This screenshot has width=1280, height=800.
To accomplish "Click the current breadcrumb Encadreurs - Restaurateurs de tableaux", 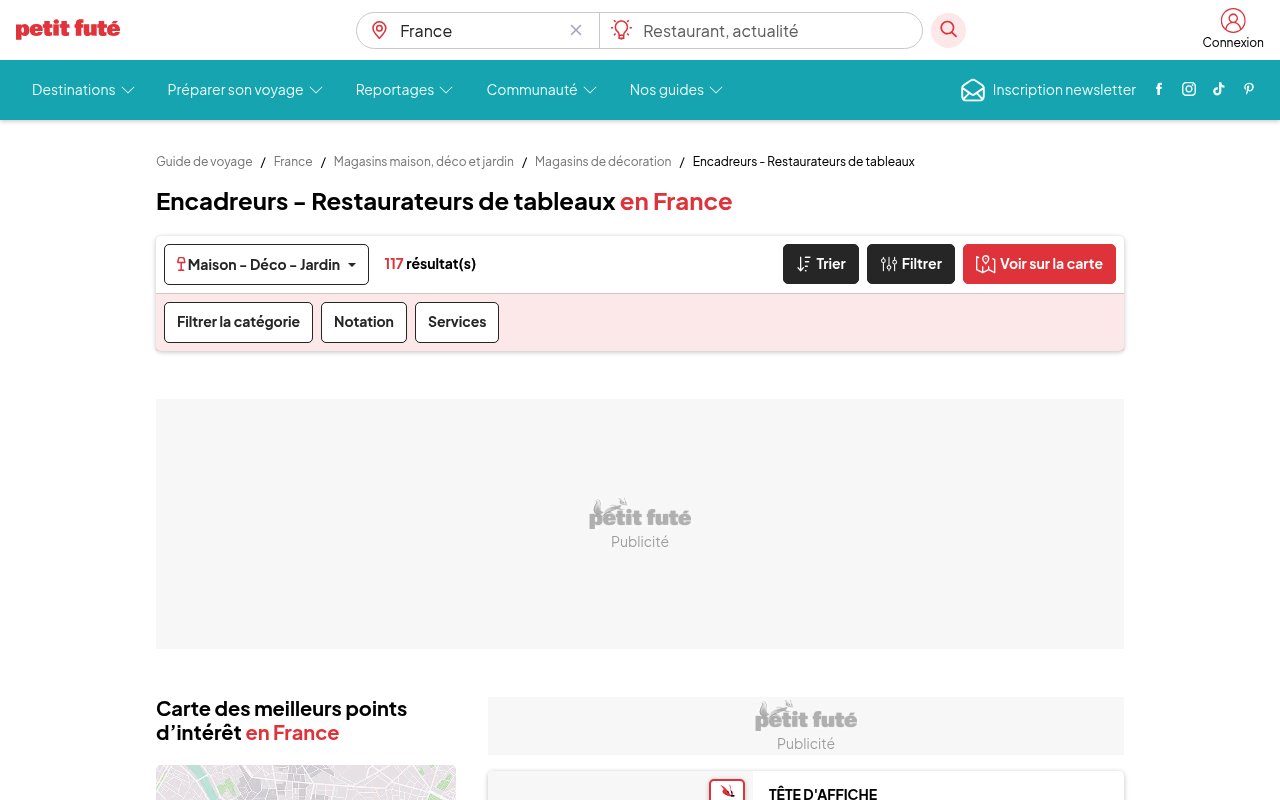I will tap(803, 161).
